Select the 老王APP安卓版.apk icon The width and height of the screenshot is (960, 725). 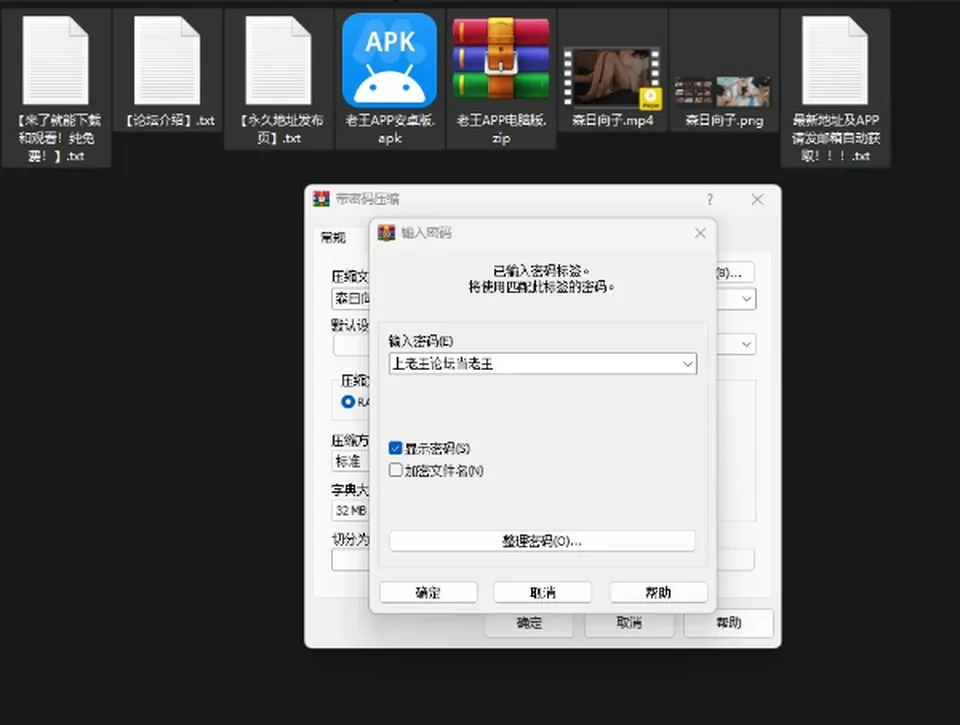click(x=389, y=61)
